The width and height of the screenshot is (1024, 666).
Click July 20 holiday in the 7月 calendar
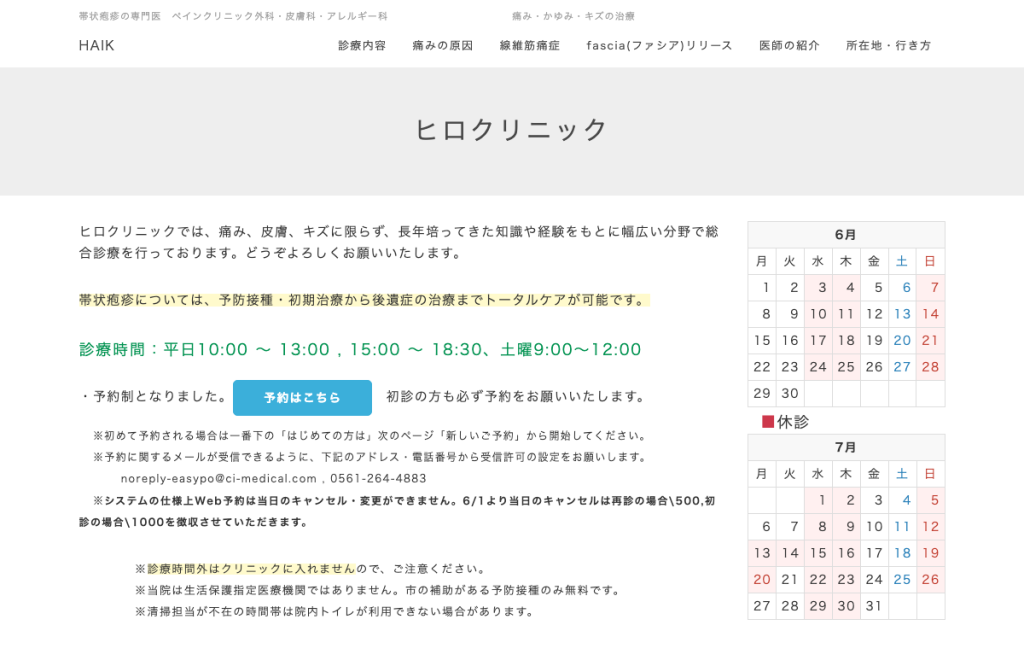(x=761, y=580)
